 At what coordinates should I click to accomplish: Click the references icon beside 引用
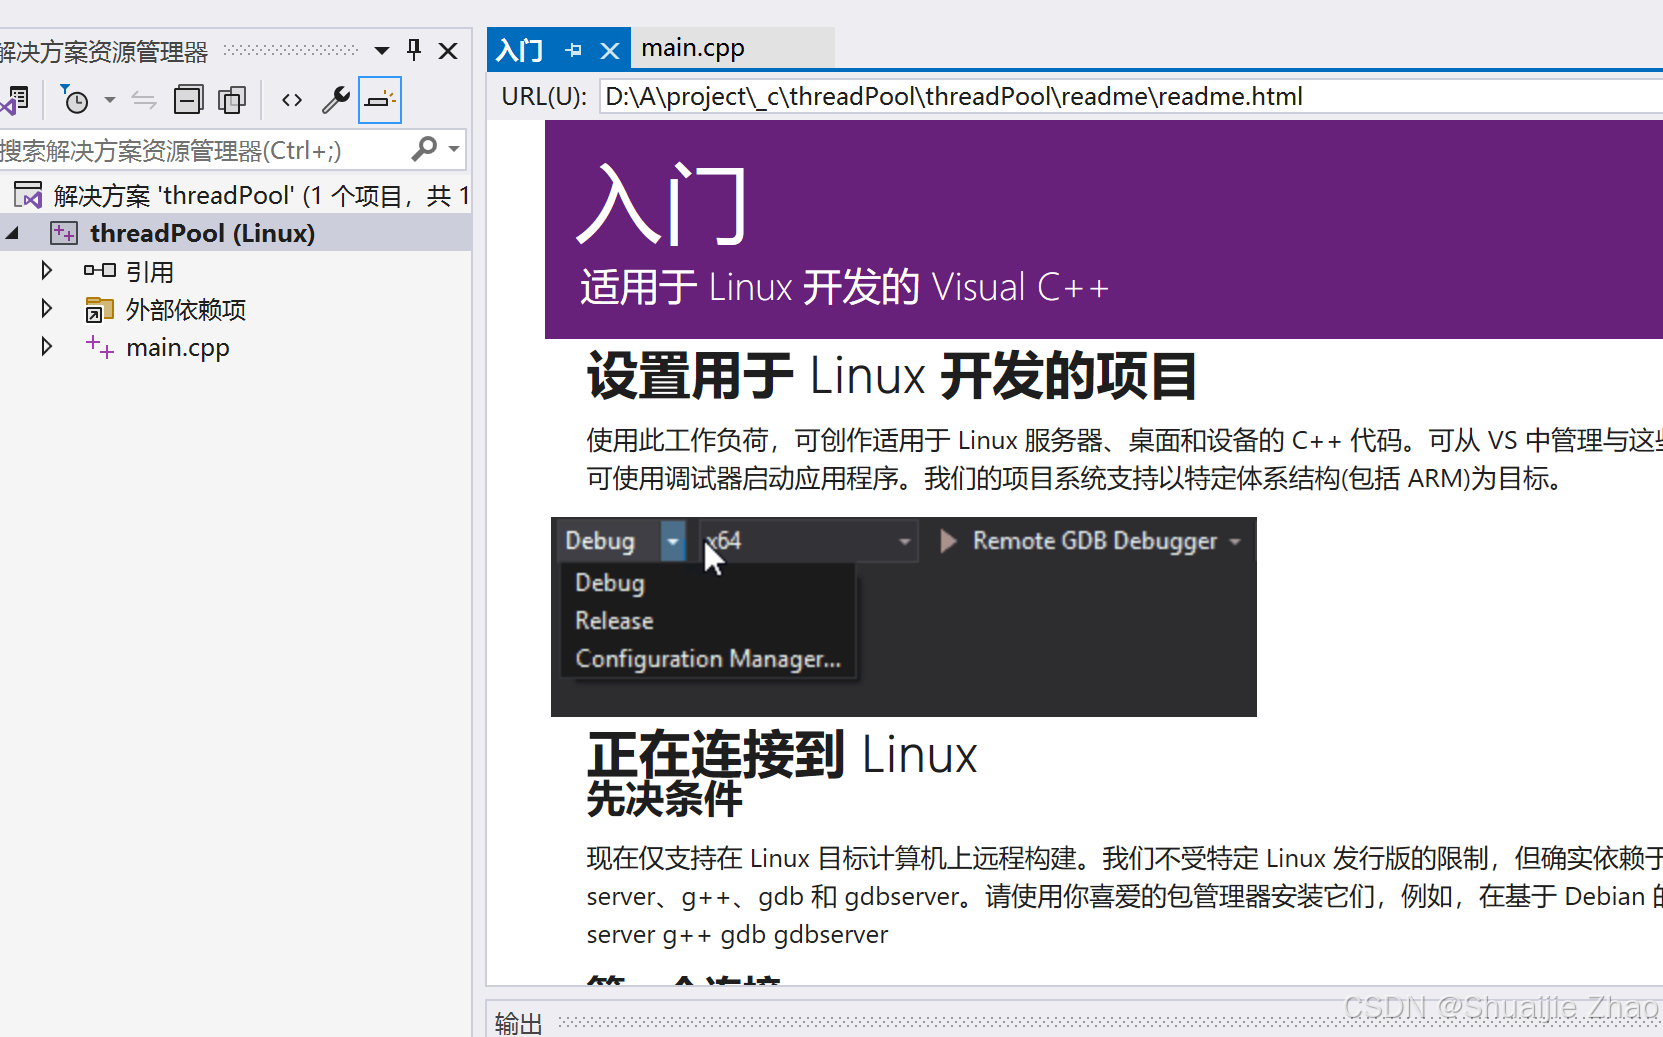(x=99, y=271)
